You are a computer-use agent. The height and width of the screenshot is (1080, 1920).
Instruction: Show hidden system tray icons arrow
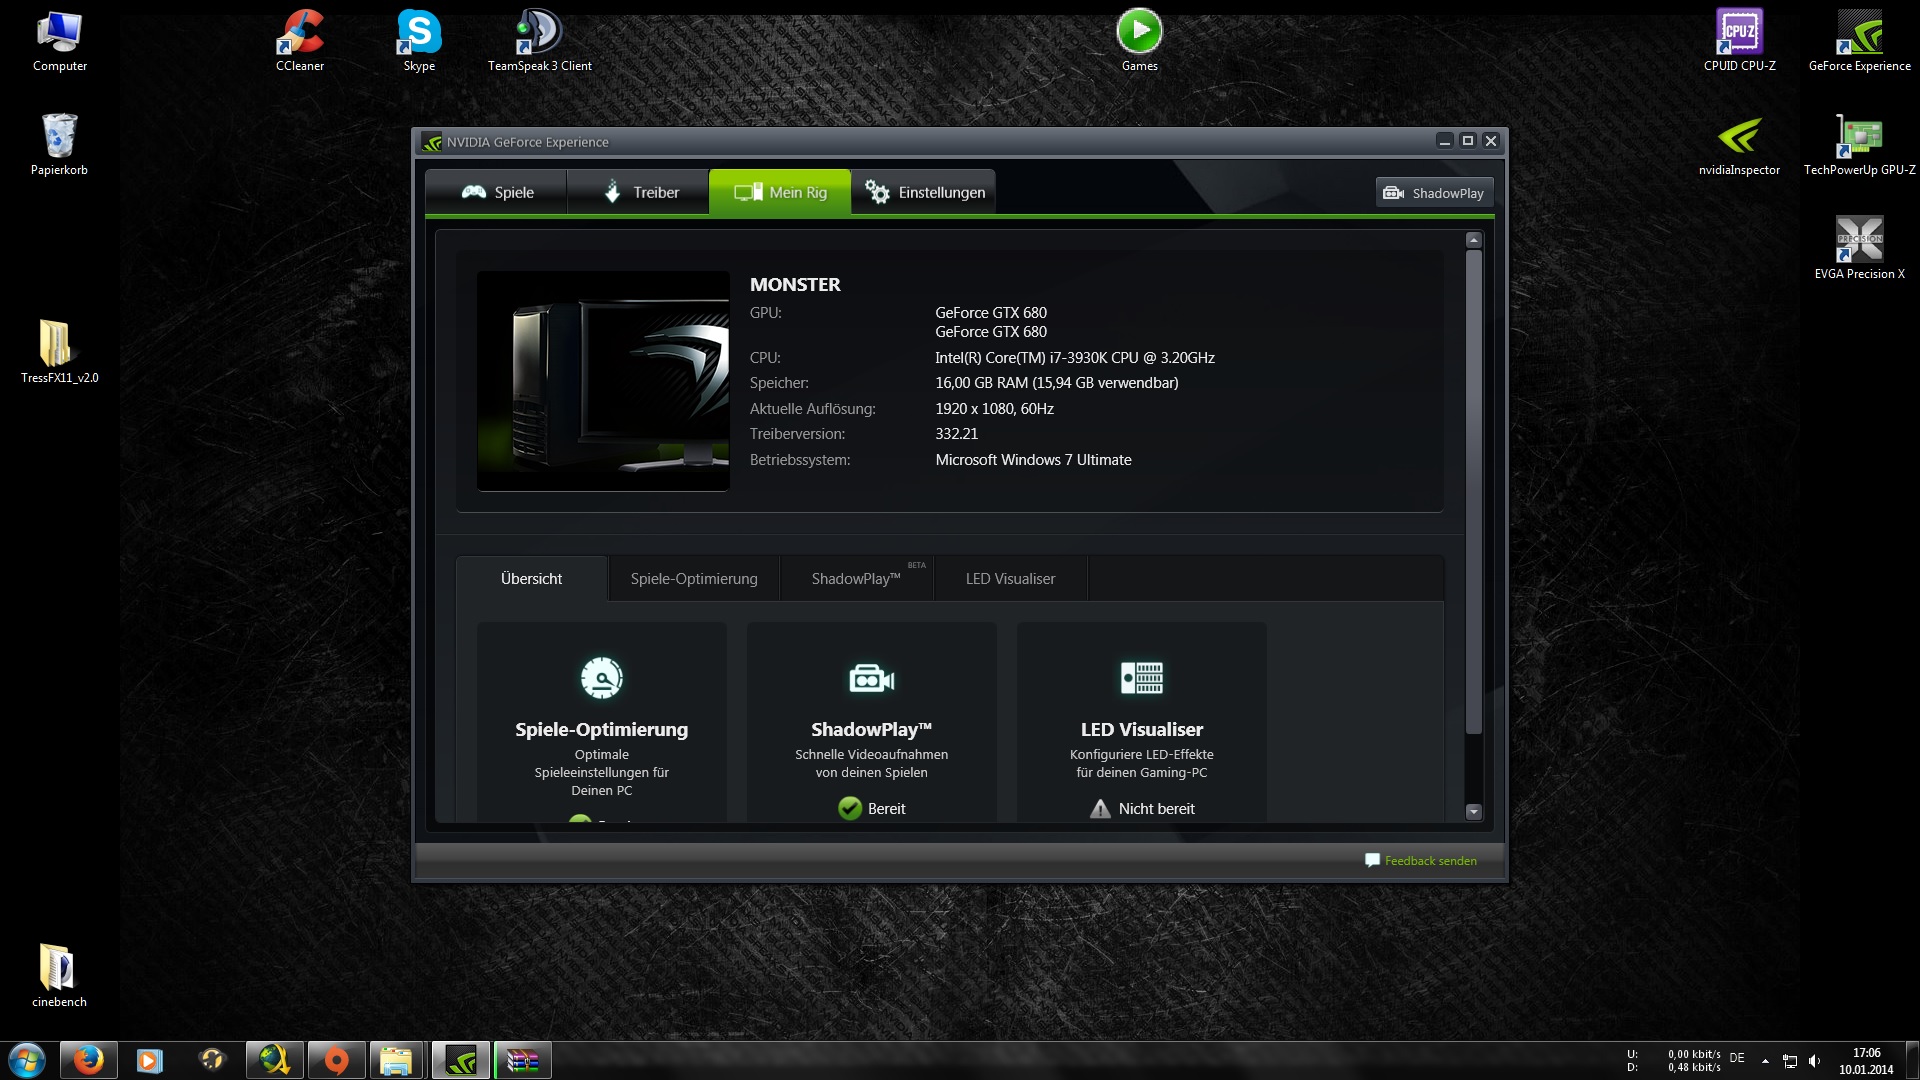click(x=1765, y=1060)
